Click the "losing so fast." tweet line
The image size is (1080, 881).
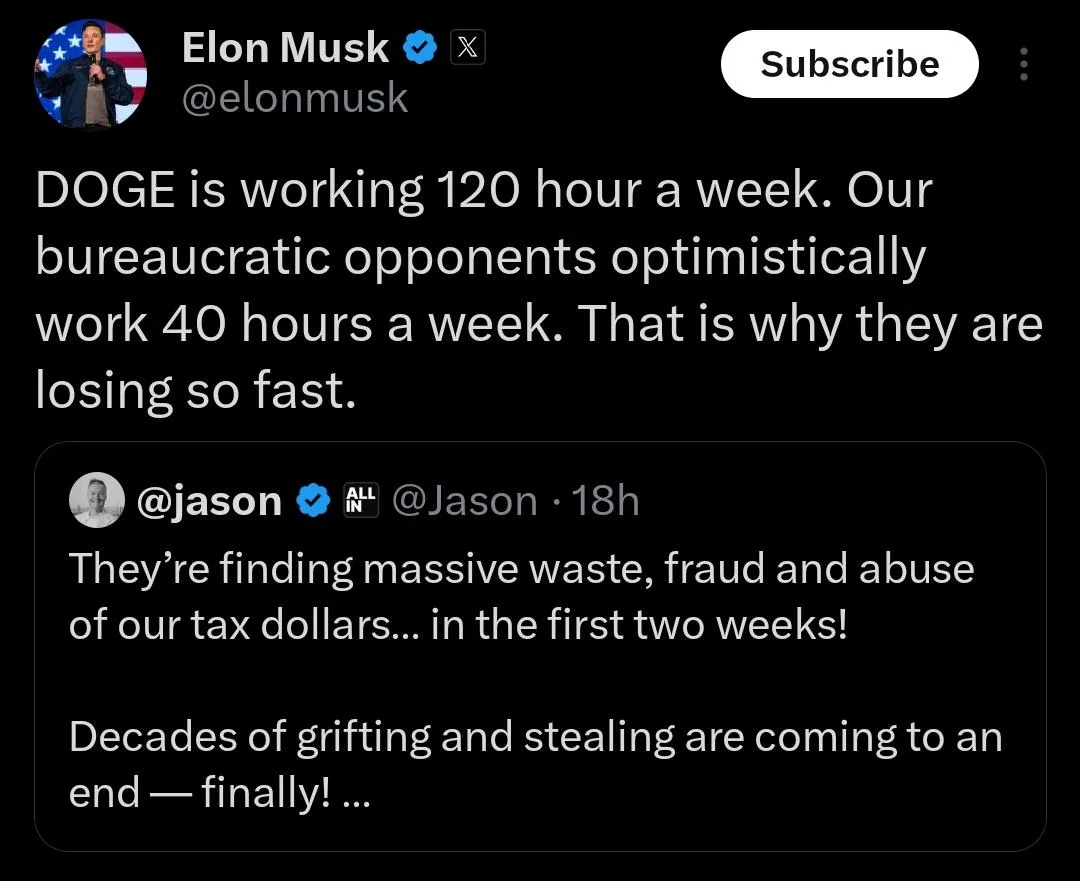click(x=195, y=392)
